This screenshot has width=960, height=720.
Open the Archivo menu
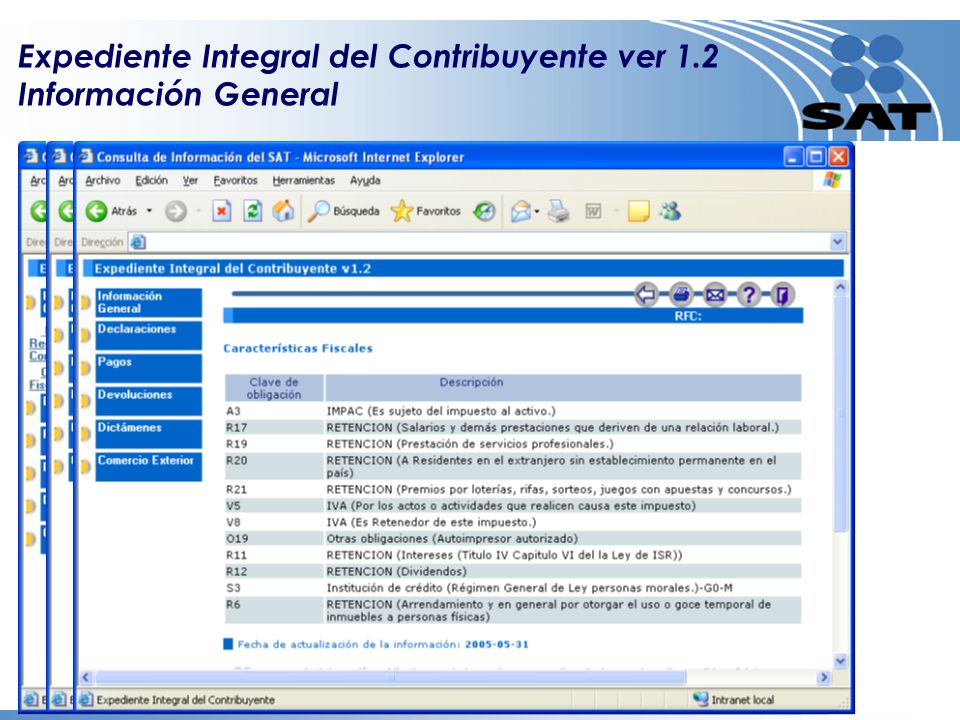(103, 181)
